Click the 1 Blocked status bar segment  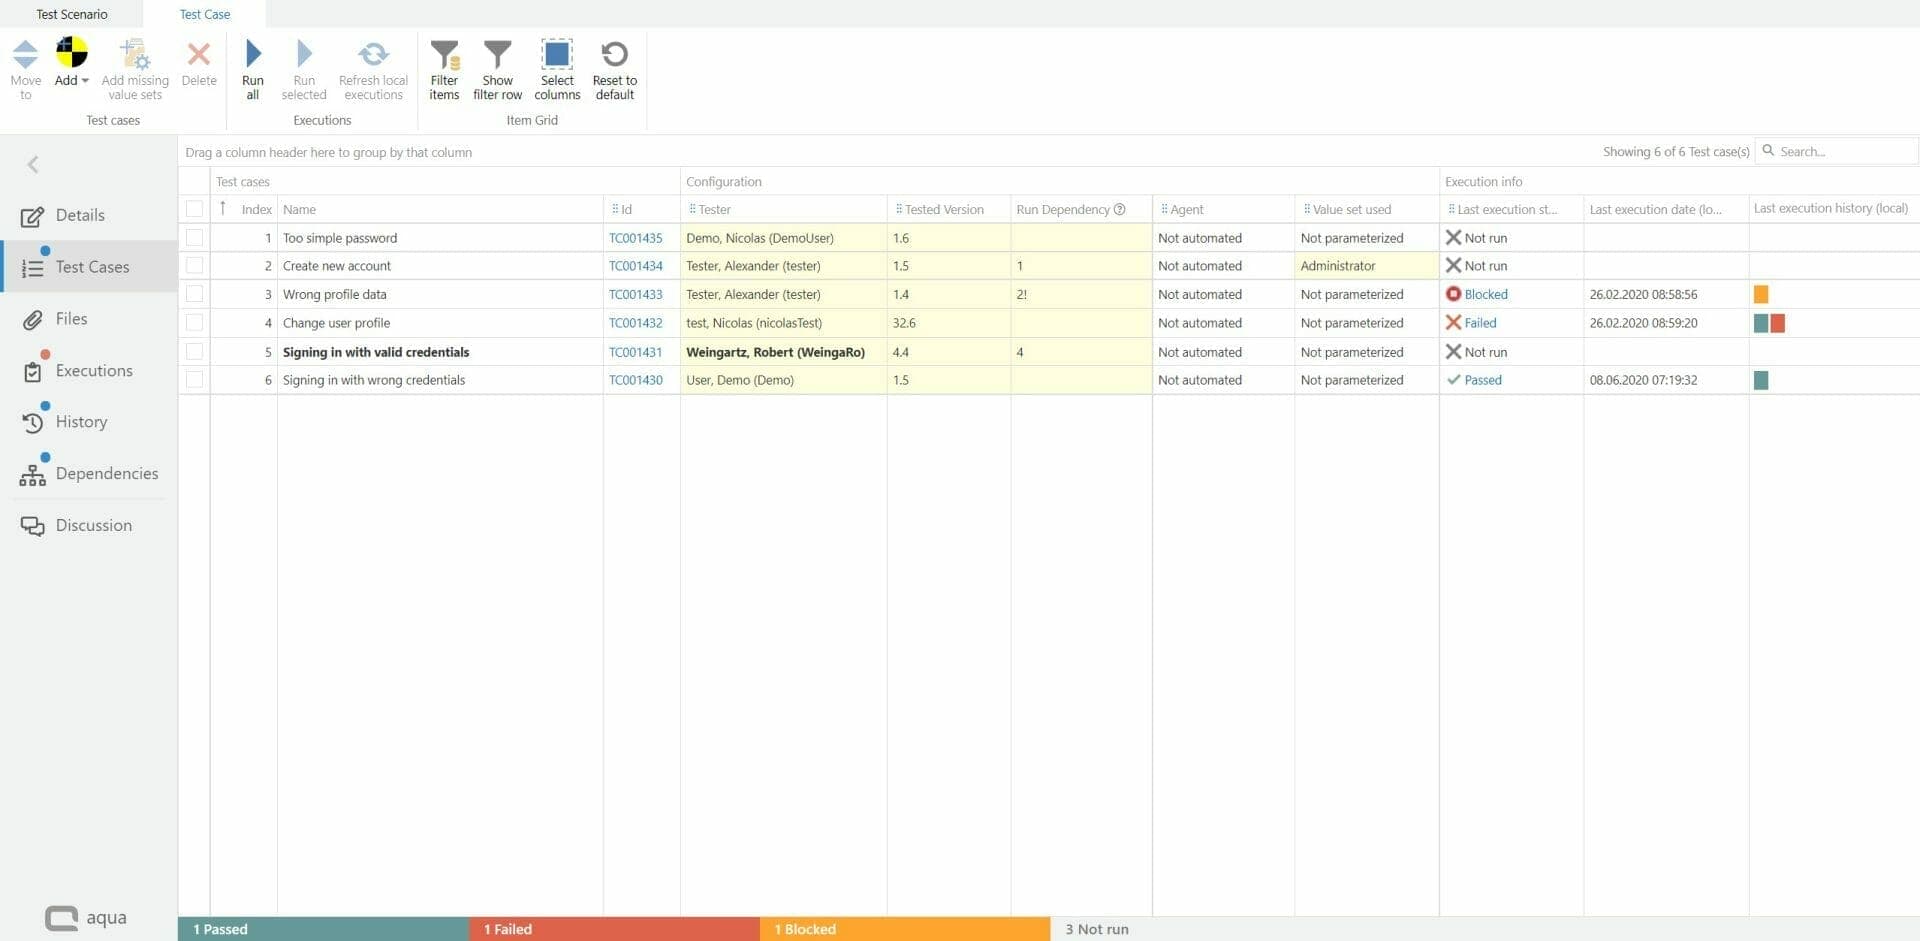click(x=905, y=929)
